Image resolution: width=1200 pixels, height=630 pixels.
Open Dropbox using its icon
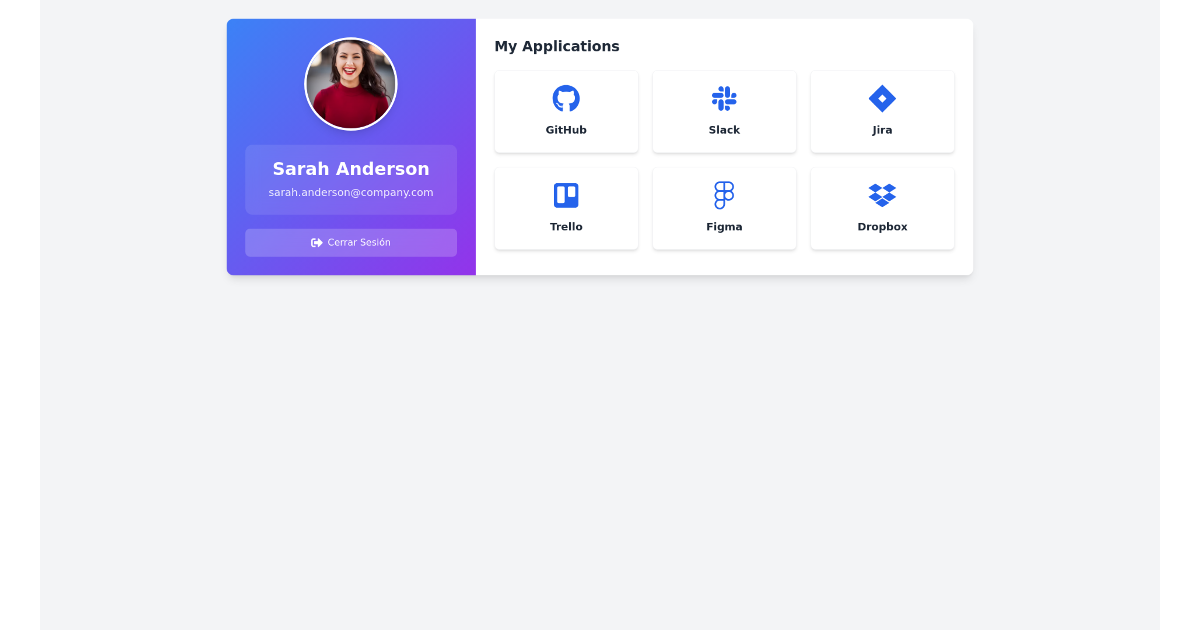(882, 195)
